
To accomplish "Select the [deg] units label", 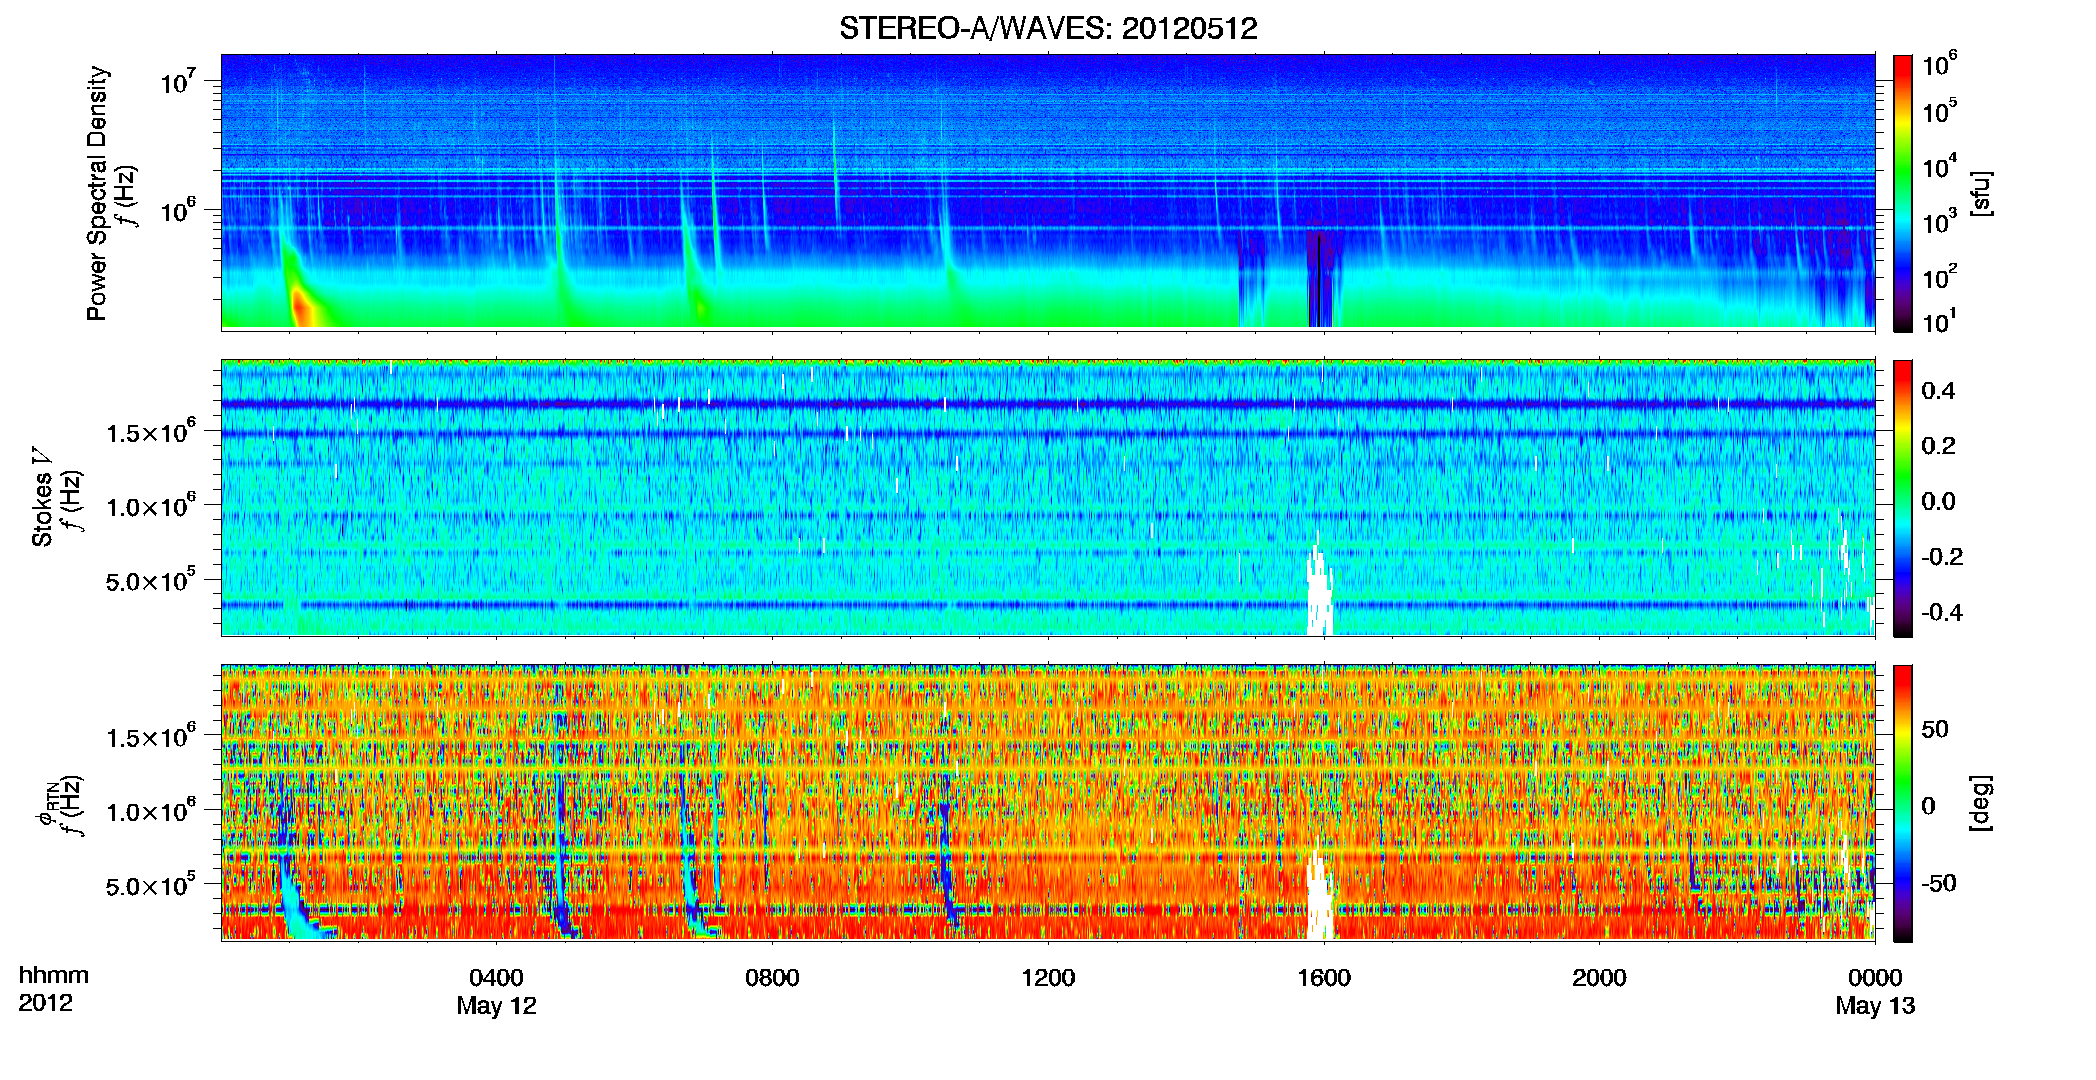I will [1981, 803].
